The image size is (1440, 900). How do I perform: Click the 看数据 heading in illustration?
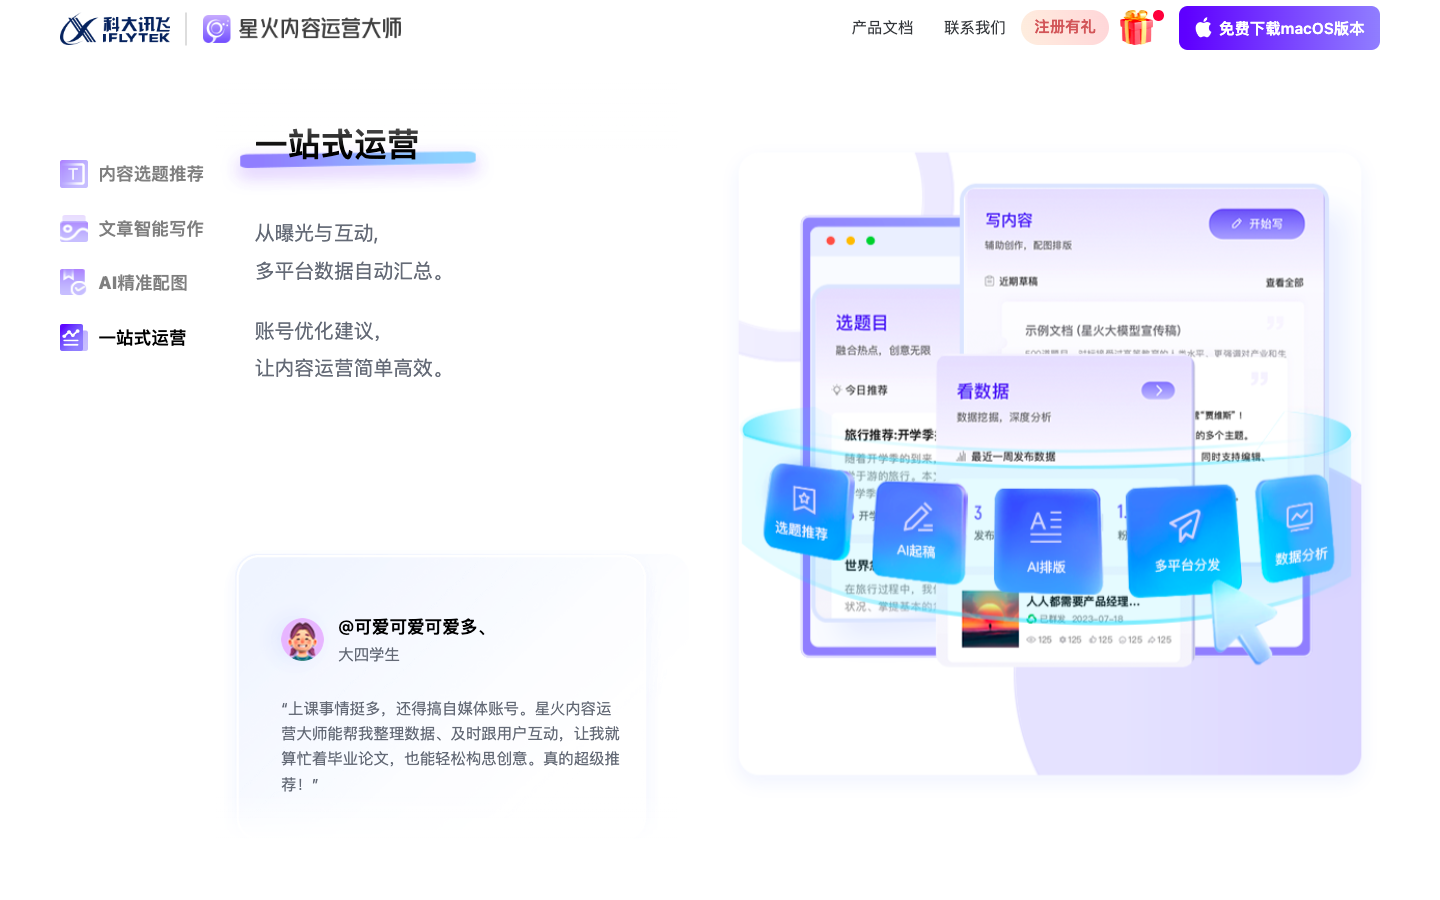[982, 391]
